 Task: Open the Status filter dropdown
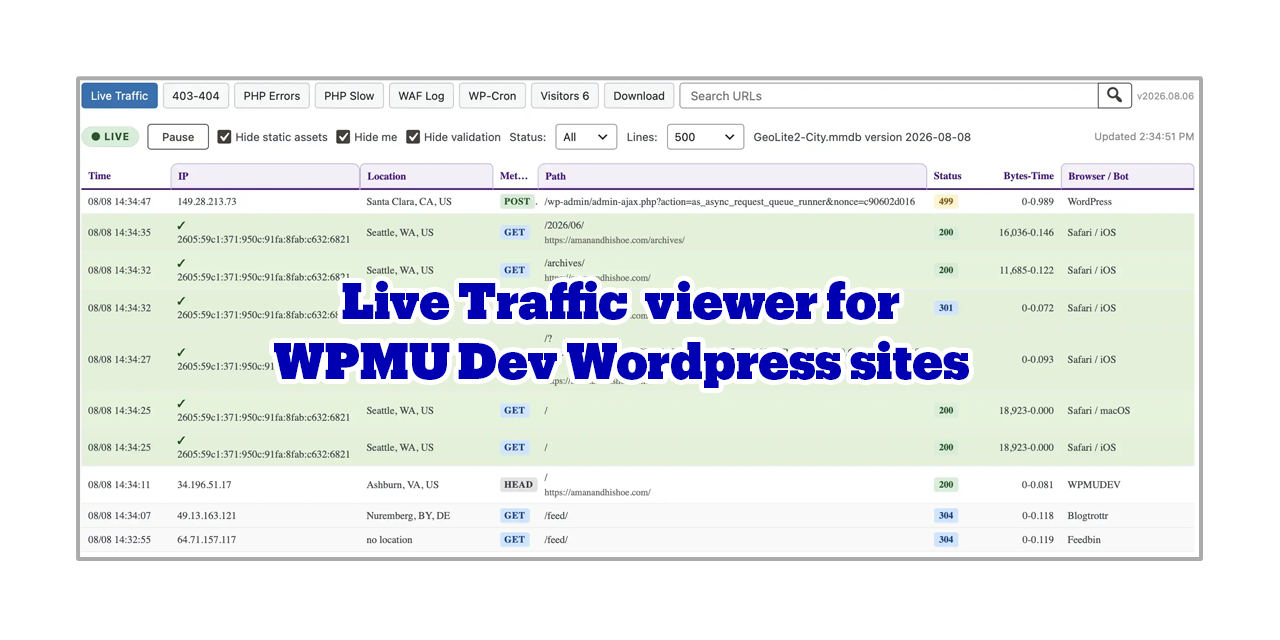pyautogui.click(x=586, y=137)
